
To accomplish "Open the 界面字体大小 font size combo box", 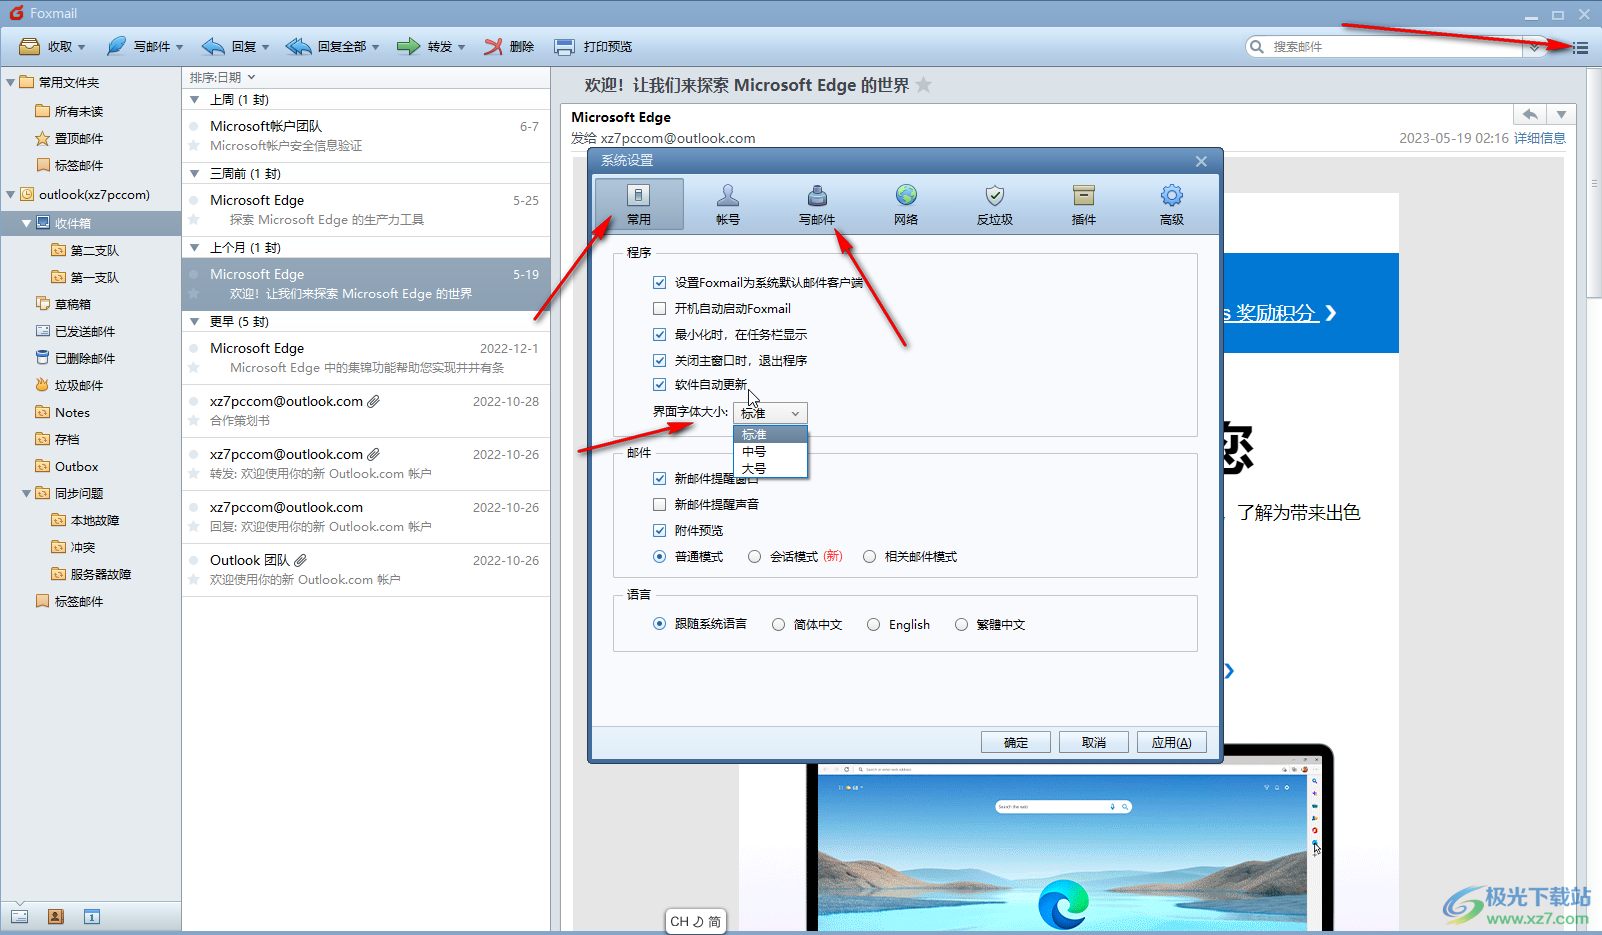I will coord(770,413).
